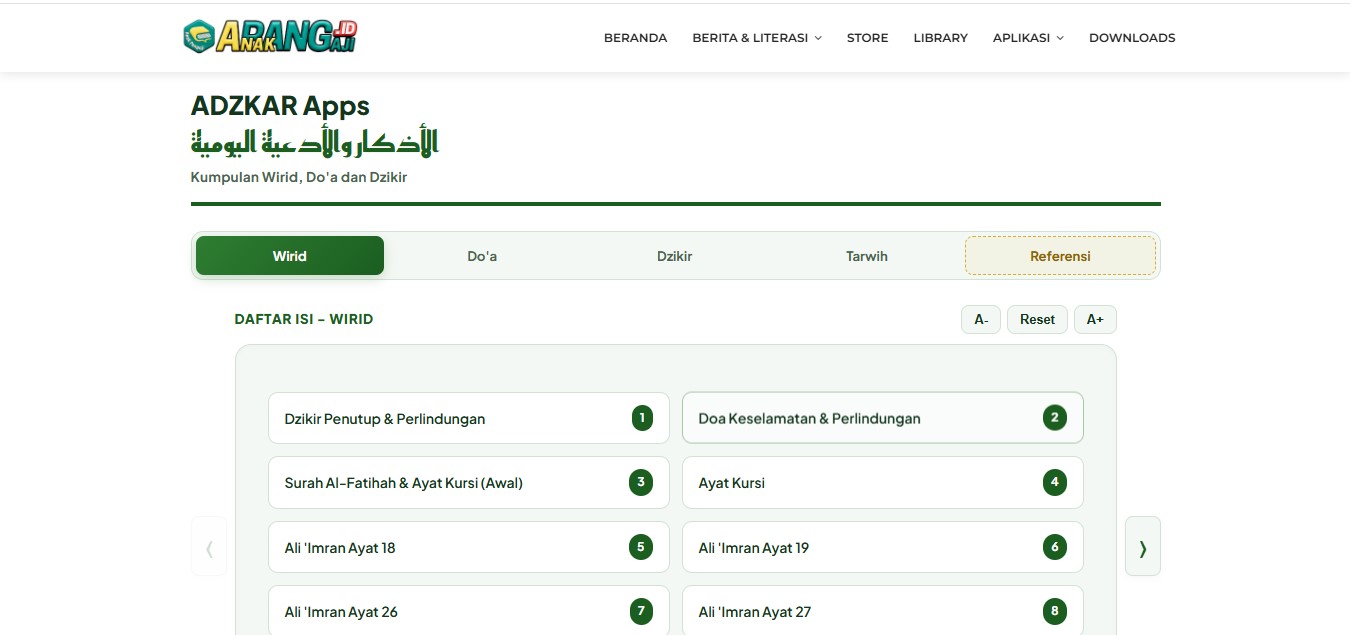This screenshot has height=635, width=1350.
Task: Reset the font size
Action: 1037,320
